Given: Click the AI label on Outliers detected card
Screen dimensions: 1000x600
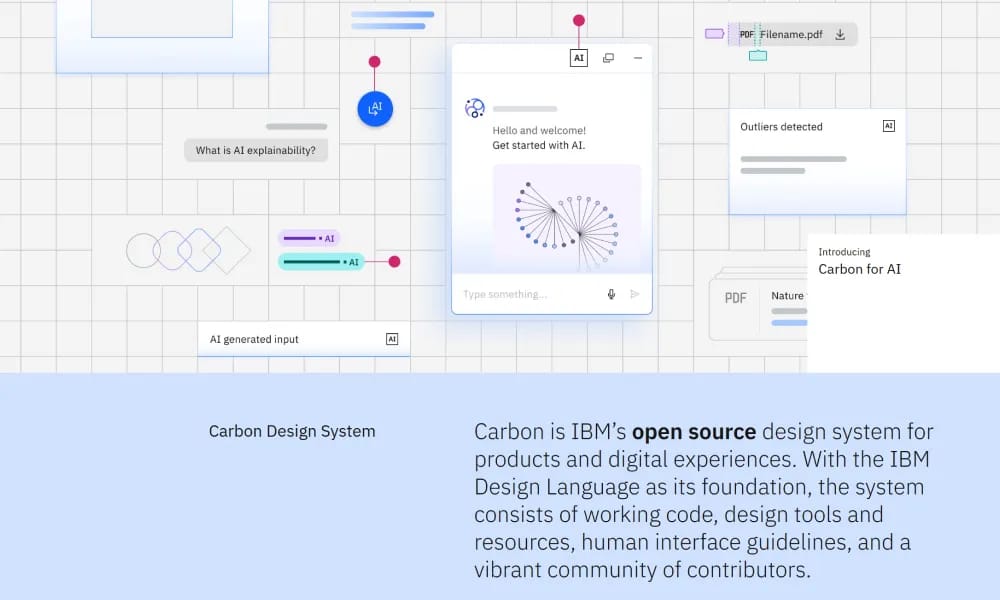Looking at the screenshot, I should click(x=888, y=126).
